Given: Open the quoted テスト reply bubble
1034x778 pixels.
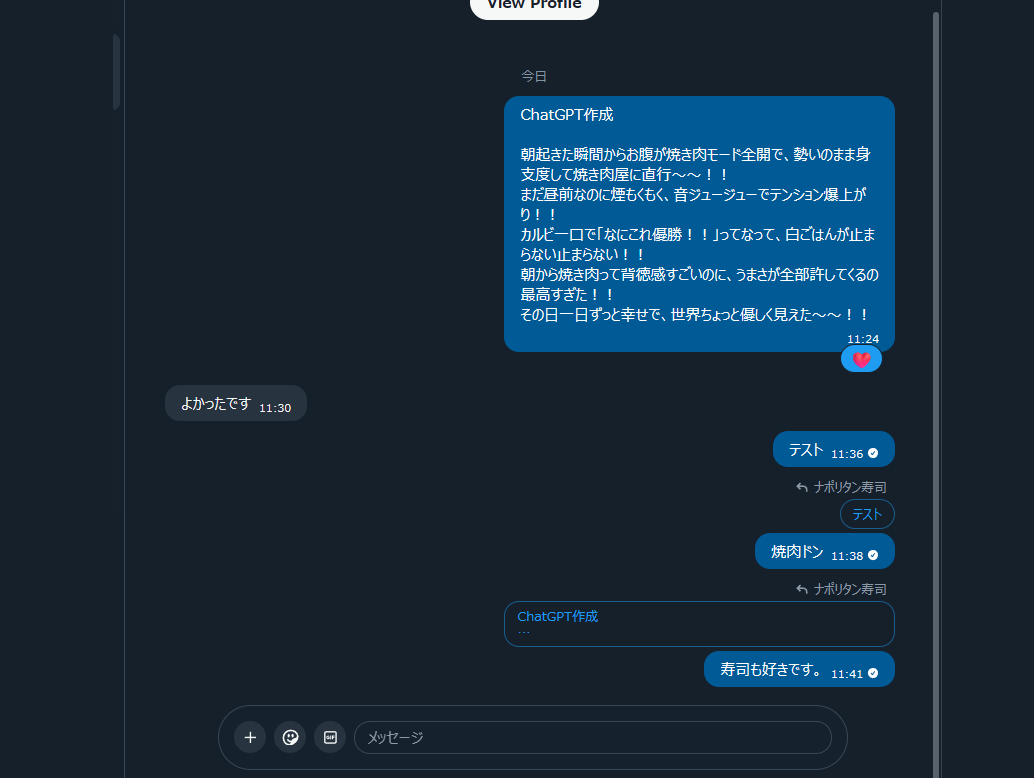Looking at the screenshot, I should tap(867, 514).
